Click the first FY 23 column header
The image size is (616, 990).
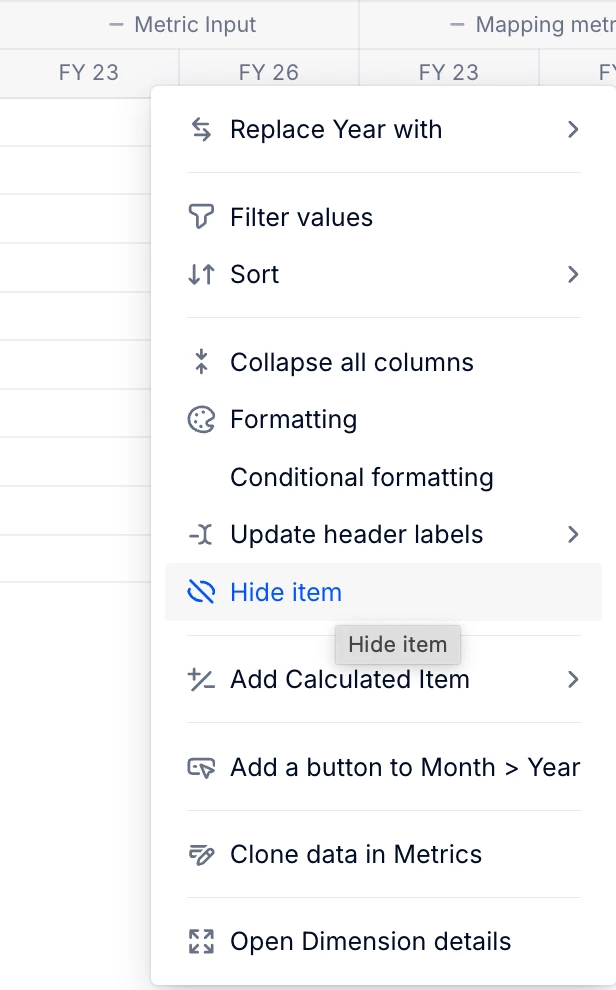(x=88, y=73)
